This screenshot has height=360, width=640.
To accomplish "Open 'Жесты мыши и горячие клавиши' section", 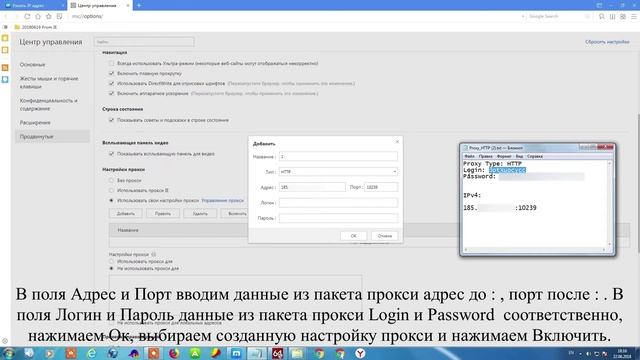I will [49, 82].
